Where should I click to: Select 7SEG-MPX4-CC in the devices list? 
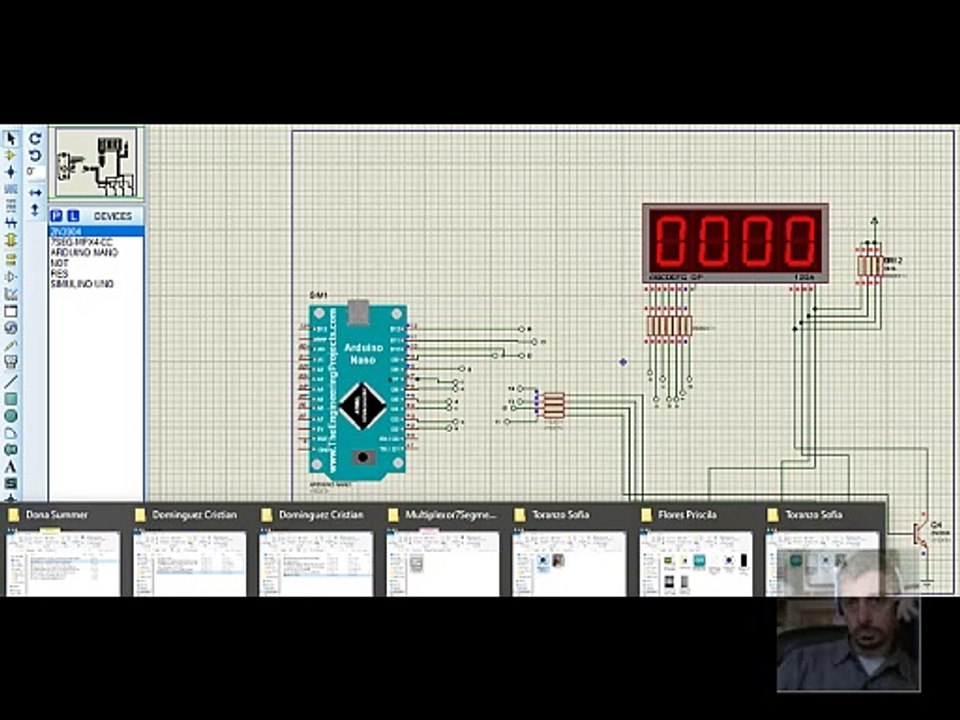coord(96,242)
